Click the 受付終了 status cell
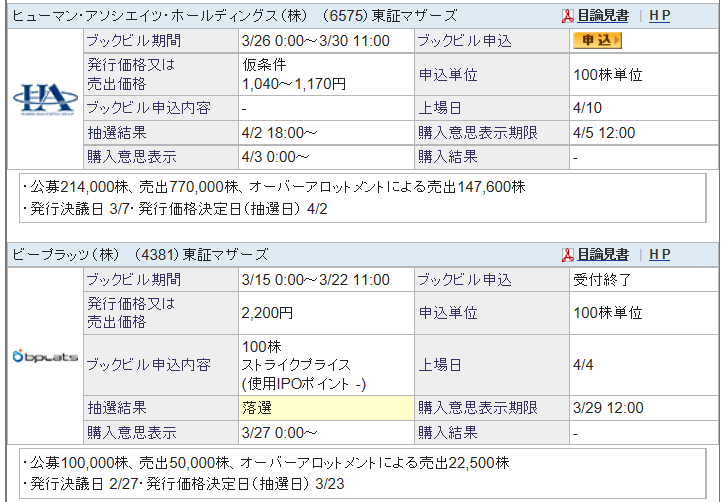Image resolution: width=728 pixels, height=502 pixels. click(644, 280)
